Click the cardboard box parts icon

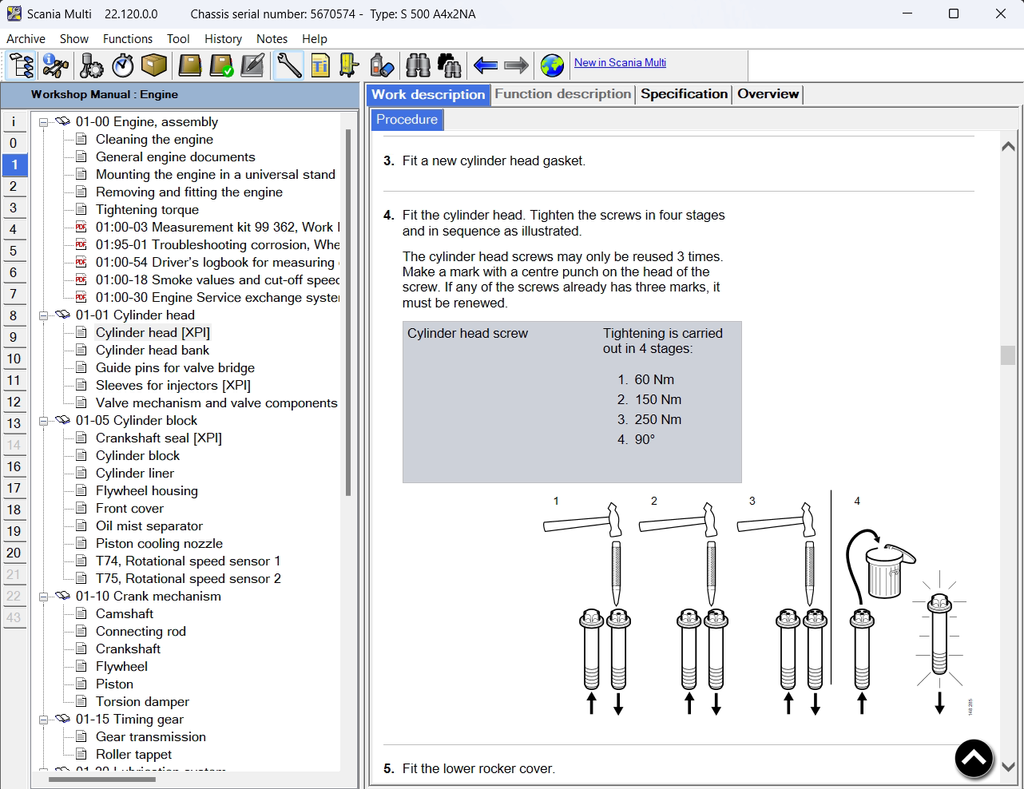154,66
